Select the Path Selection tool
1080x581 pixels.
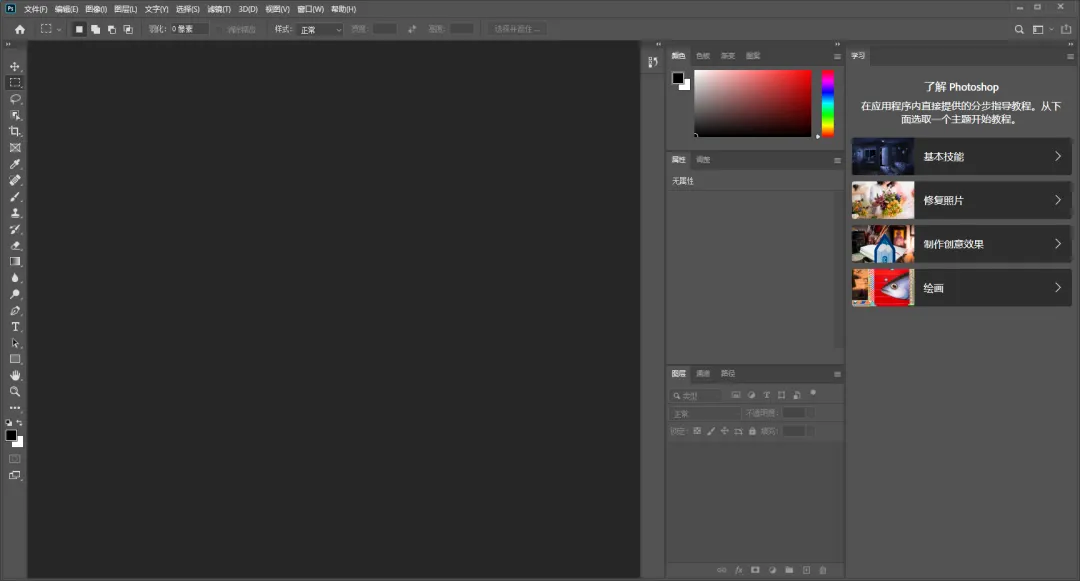click(x=14, y=343)
